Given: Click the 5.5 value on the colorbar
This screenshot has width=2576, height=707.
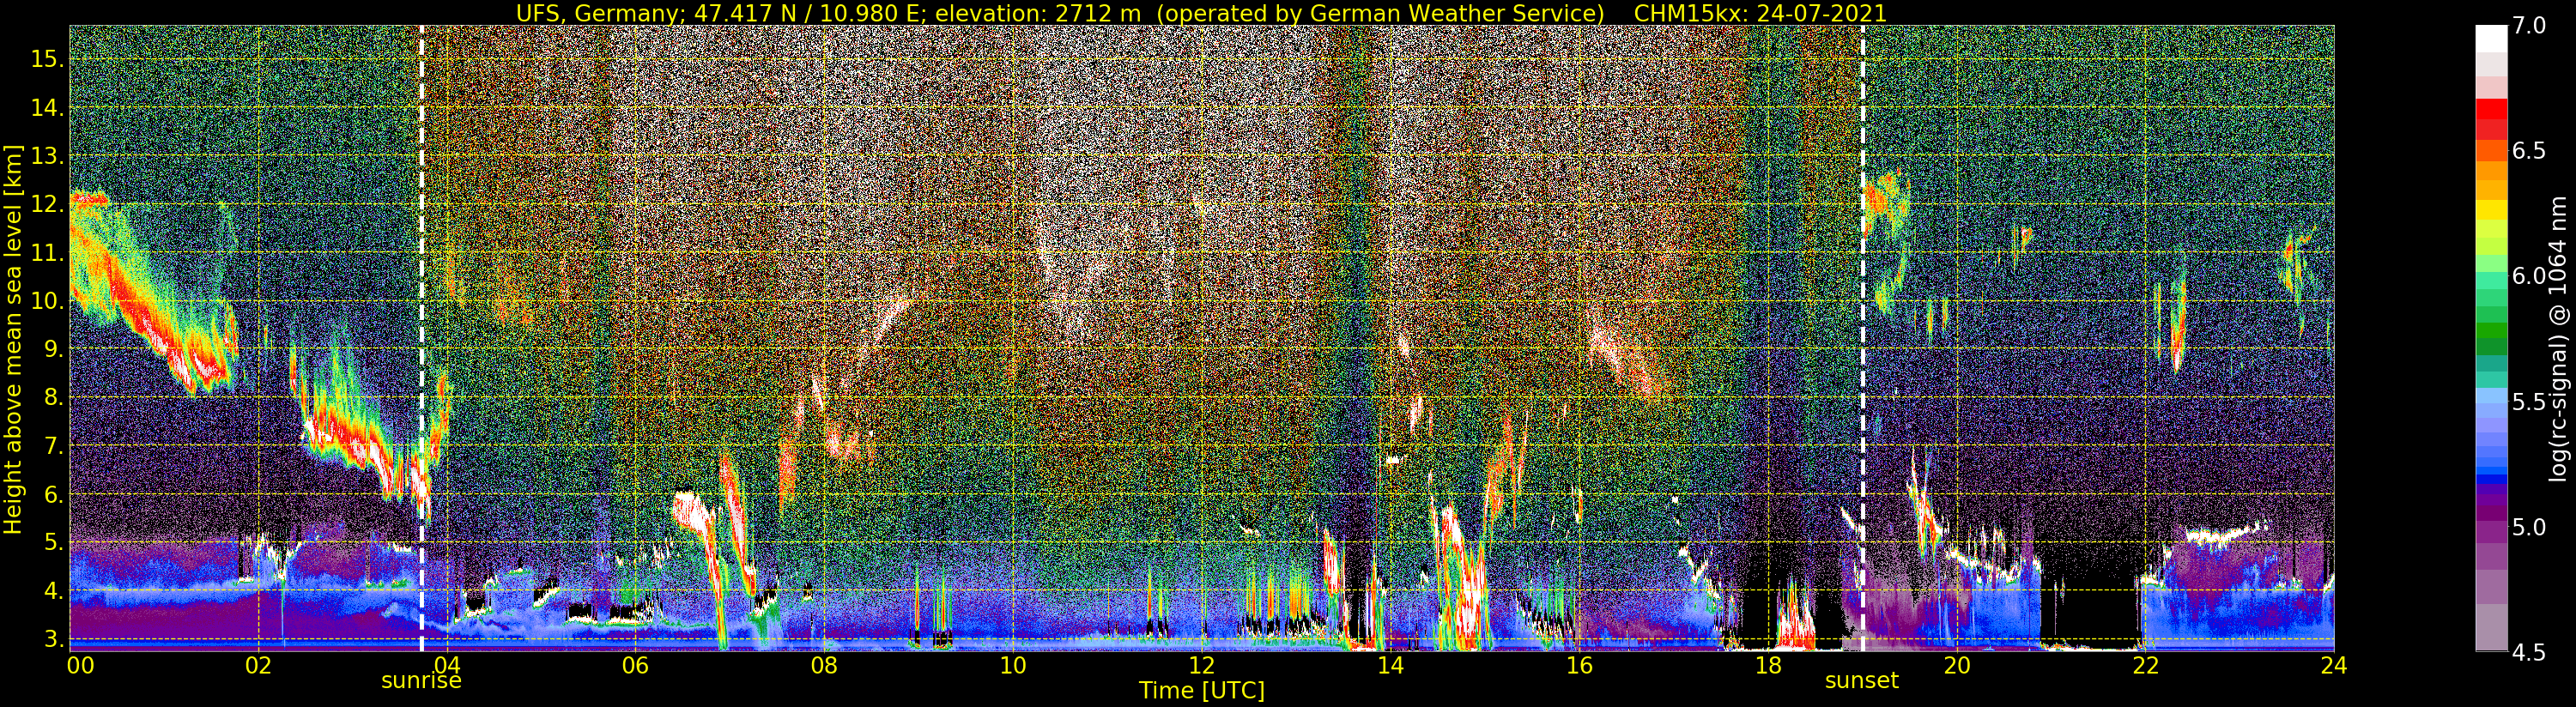Looking at the screenshot, I should tap(2528, 402).
